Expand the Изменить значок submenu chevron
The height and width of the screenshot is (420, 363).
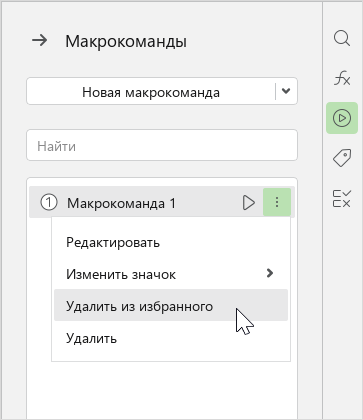point(270,273)
